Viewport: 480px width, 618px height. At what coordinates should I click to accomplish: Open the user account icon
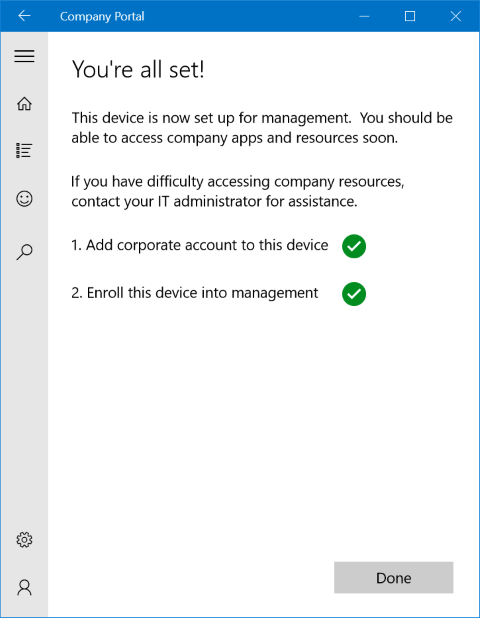[x=24, y=587]
